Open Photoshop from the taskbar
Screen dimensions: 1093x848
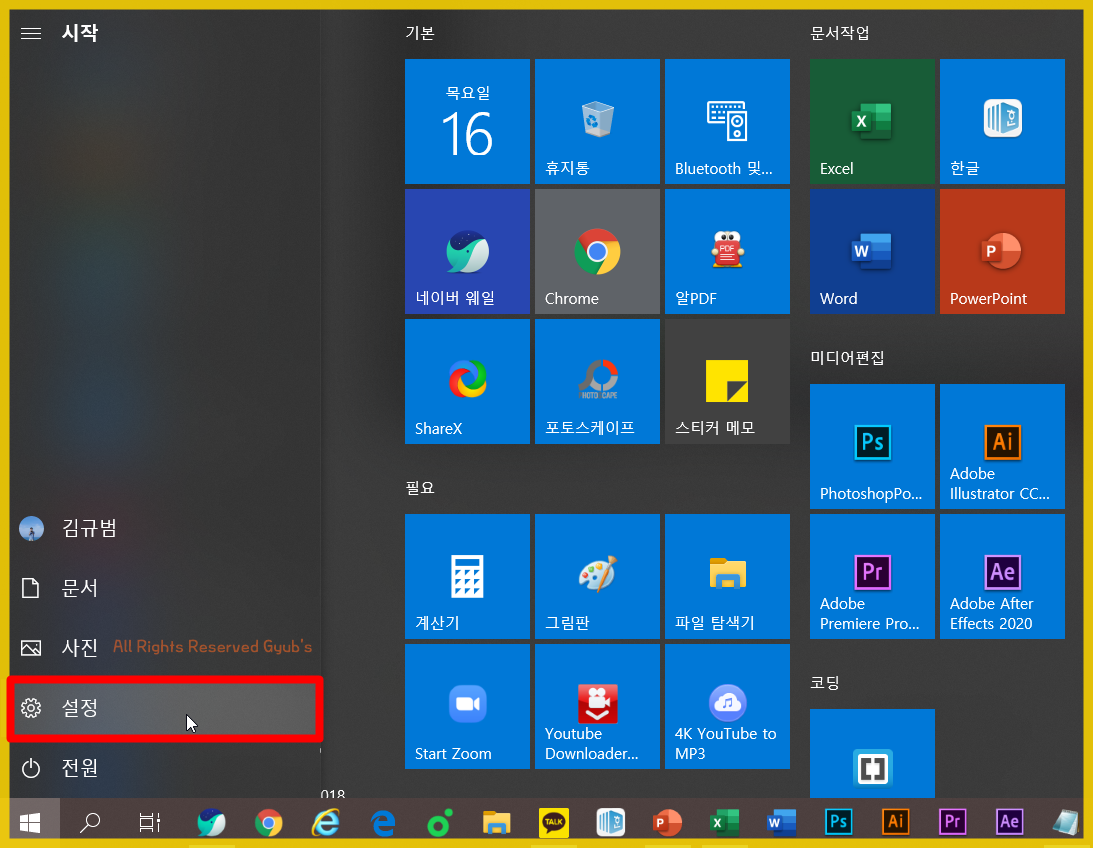pos(839,823)
